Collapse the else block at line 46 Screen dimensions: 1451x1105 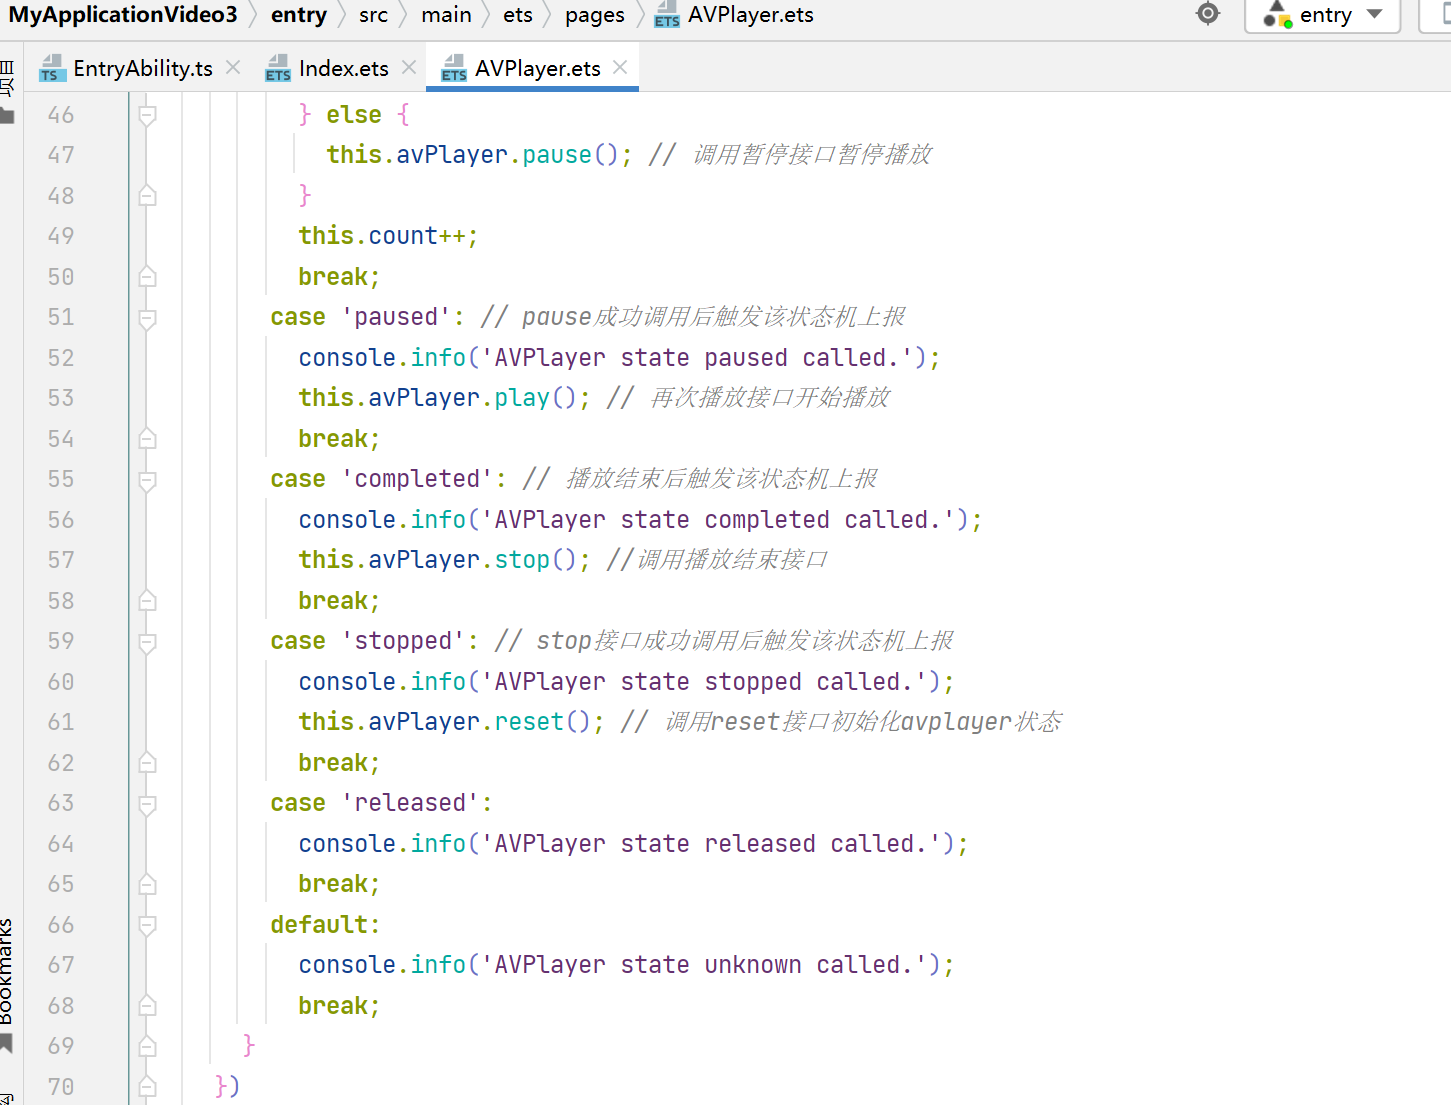[147, 116]
